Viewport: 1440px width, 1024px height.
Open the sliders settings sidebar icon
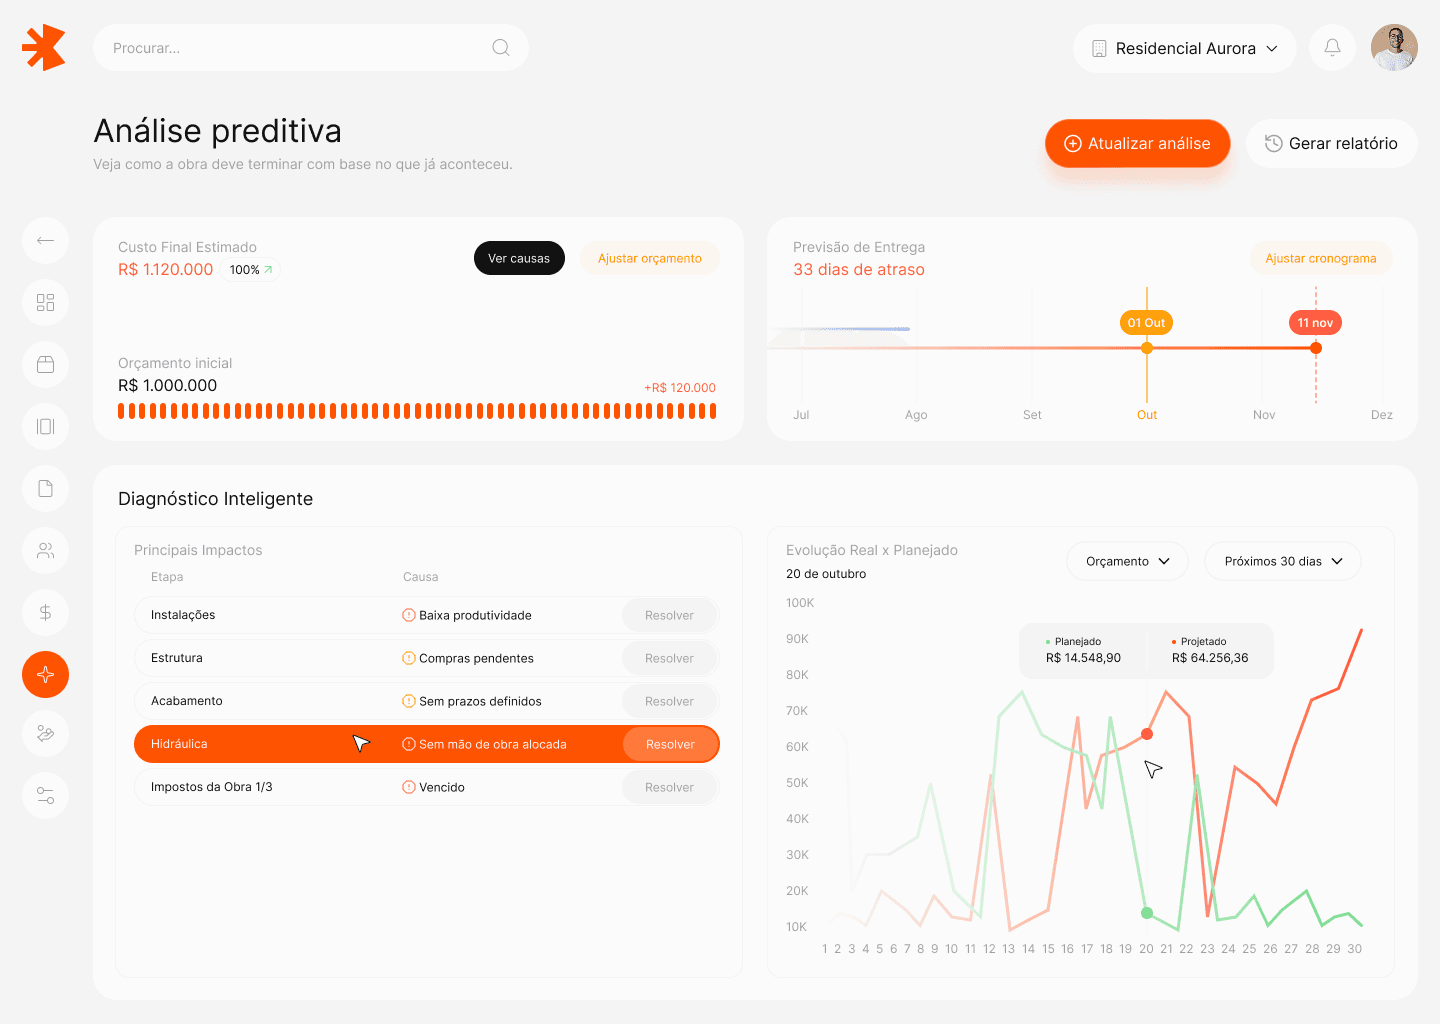(45, 795)
